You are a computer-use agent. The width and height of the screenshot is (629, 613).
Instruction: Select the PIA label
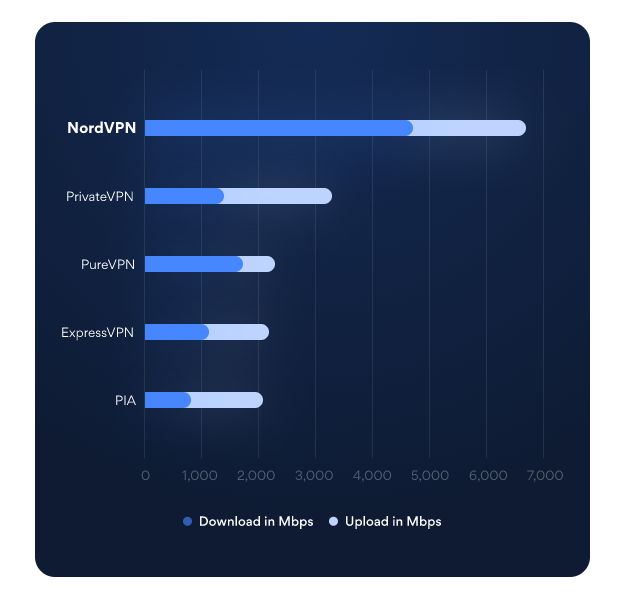point(125,400)
